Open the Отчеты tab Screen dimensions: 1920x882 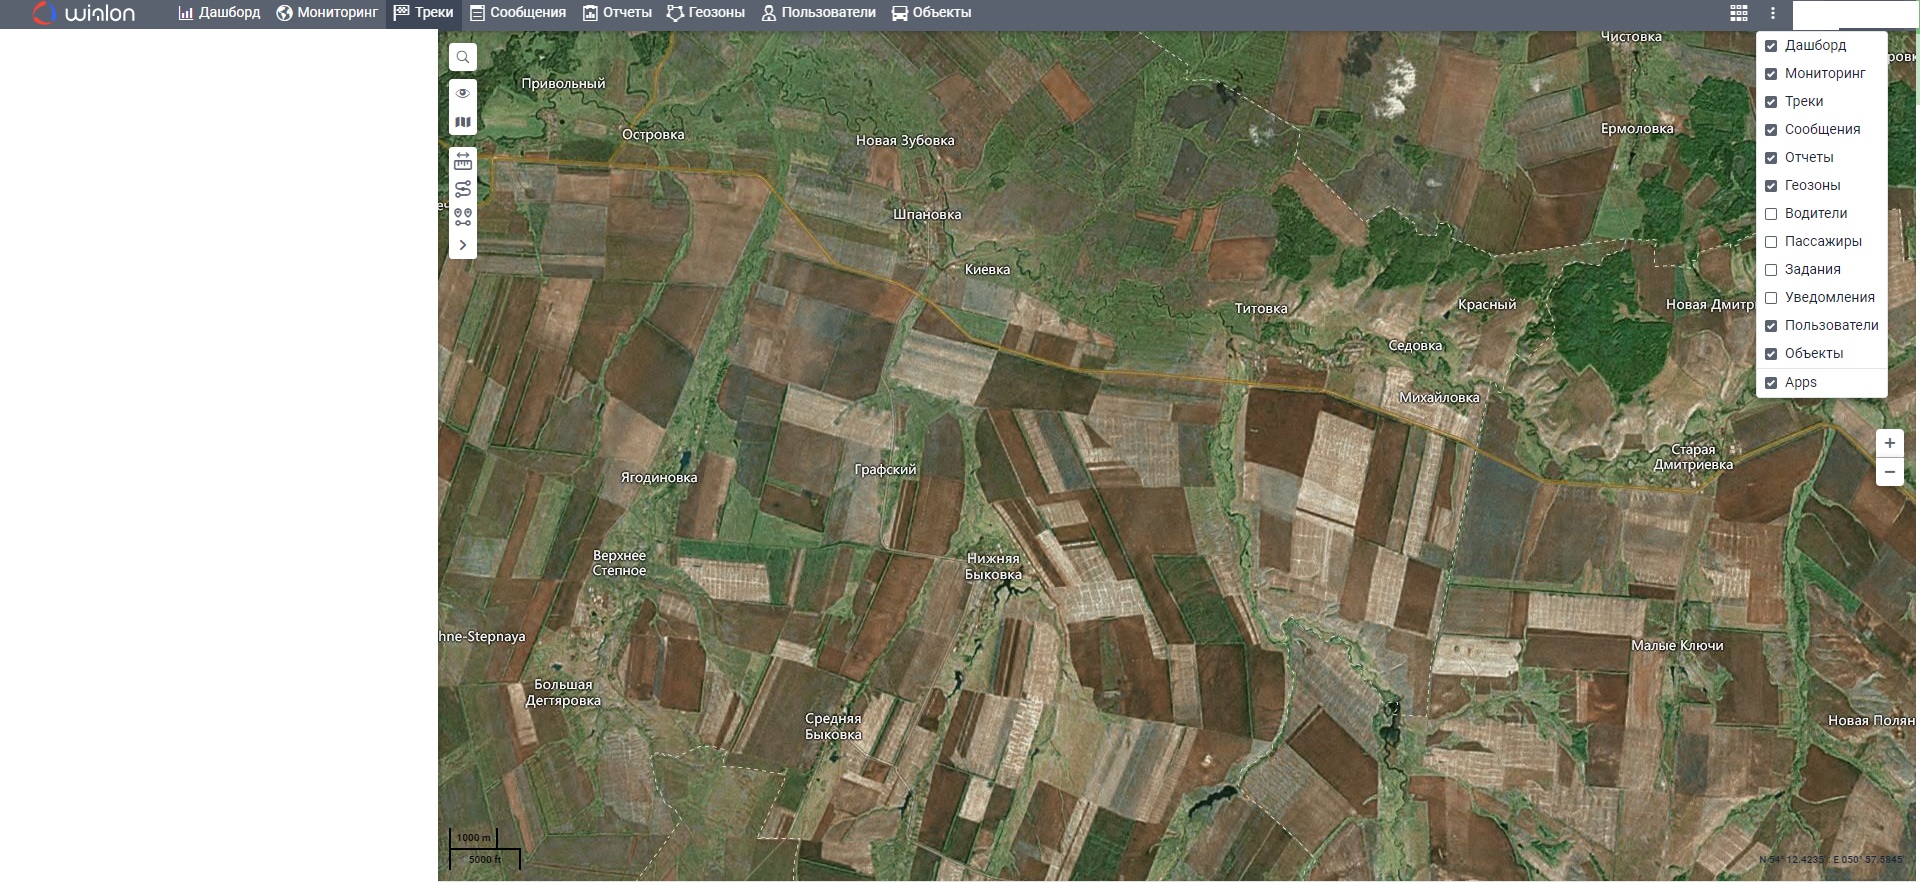pos(617,13)
